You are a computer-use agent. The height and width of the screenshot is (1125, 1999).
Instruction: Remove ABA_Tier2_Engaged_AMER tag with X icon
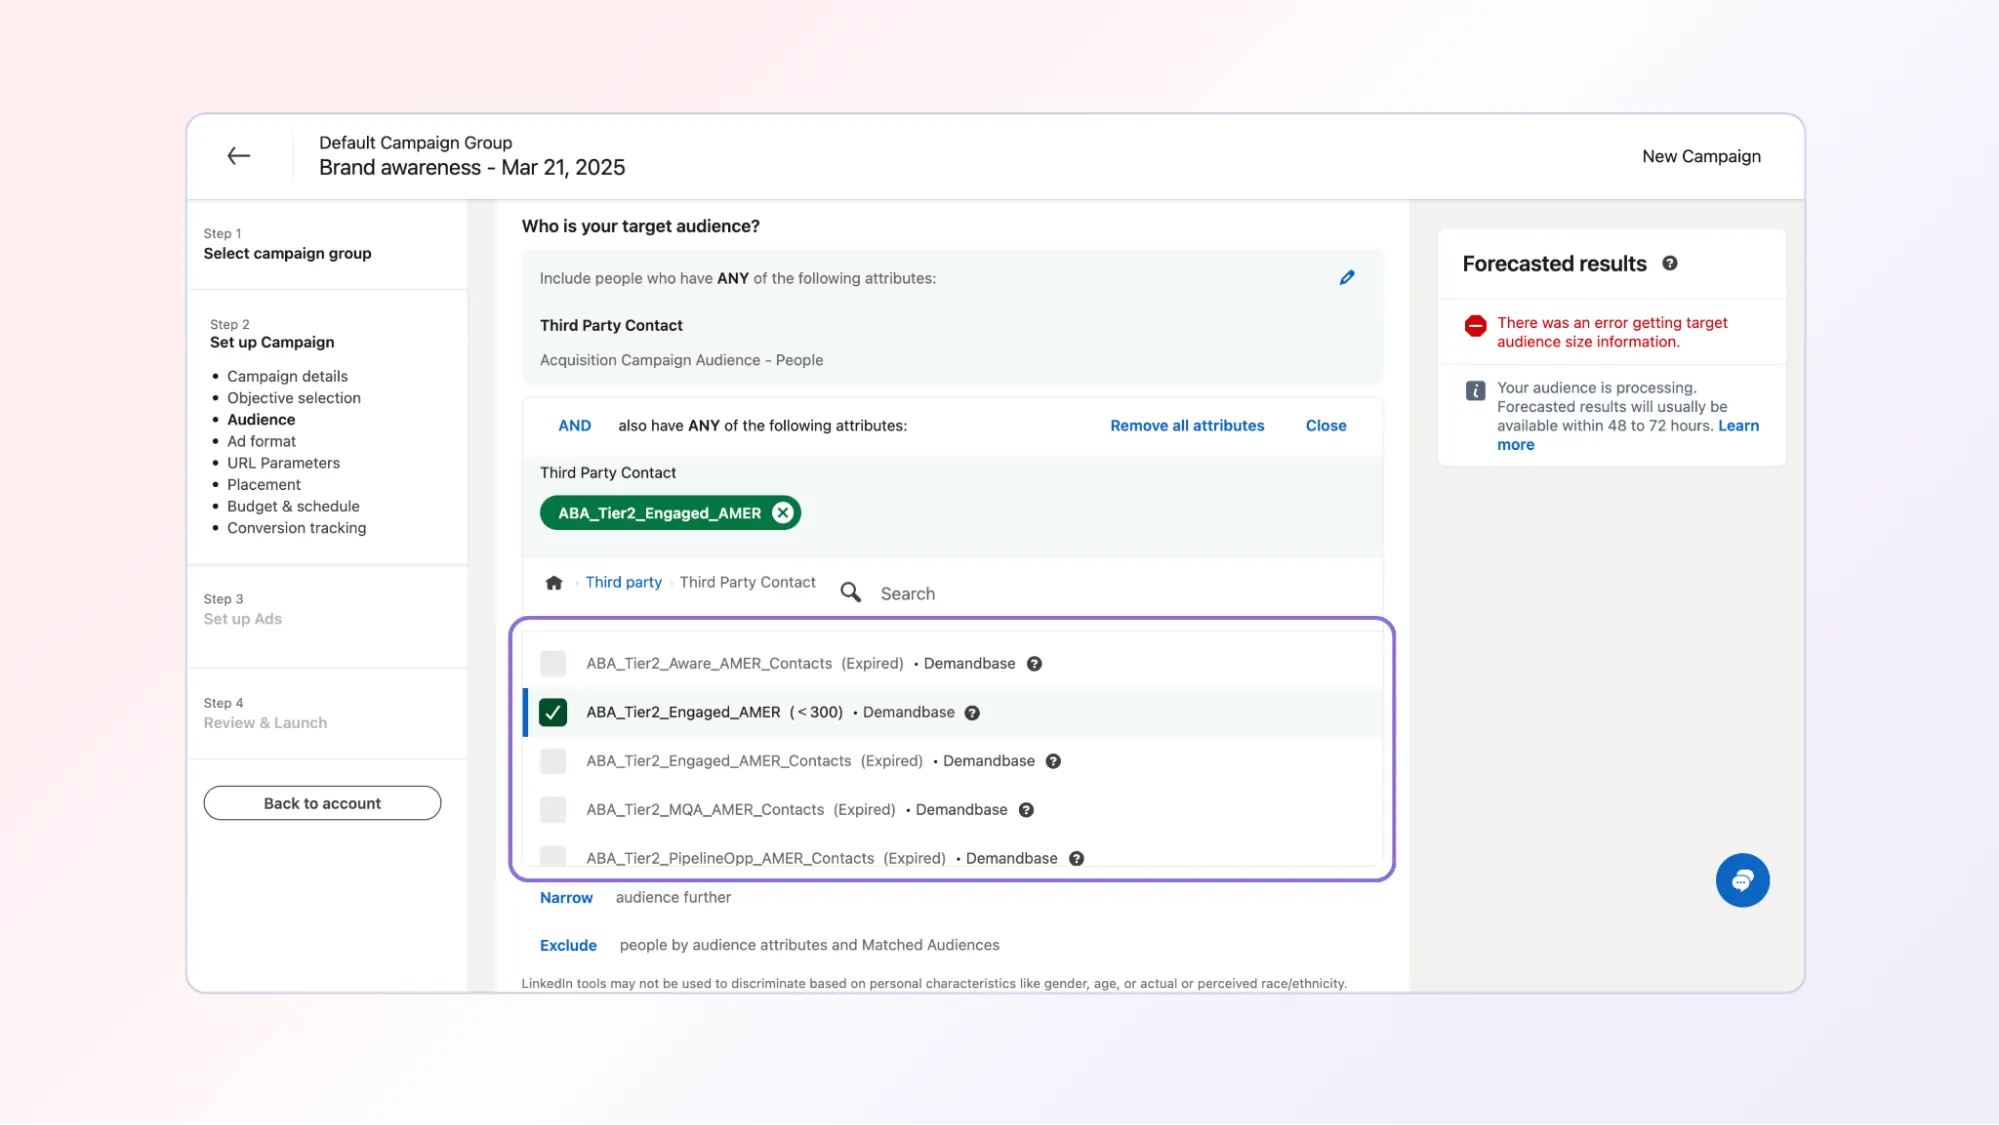(782, 513)
